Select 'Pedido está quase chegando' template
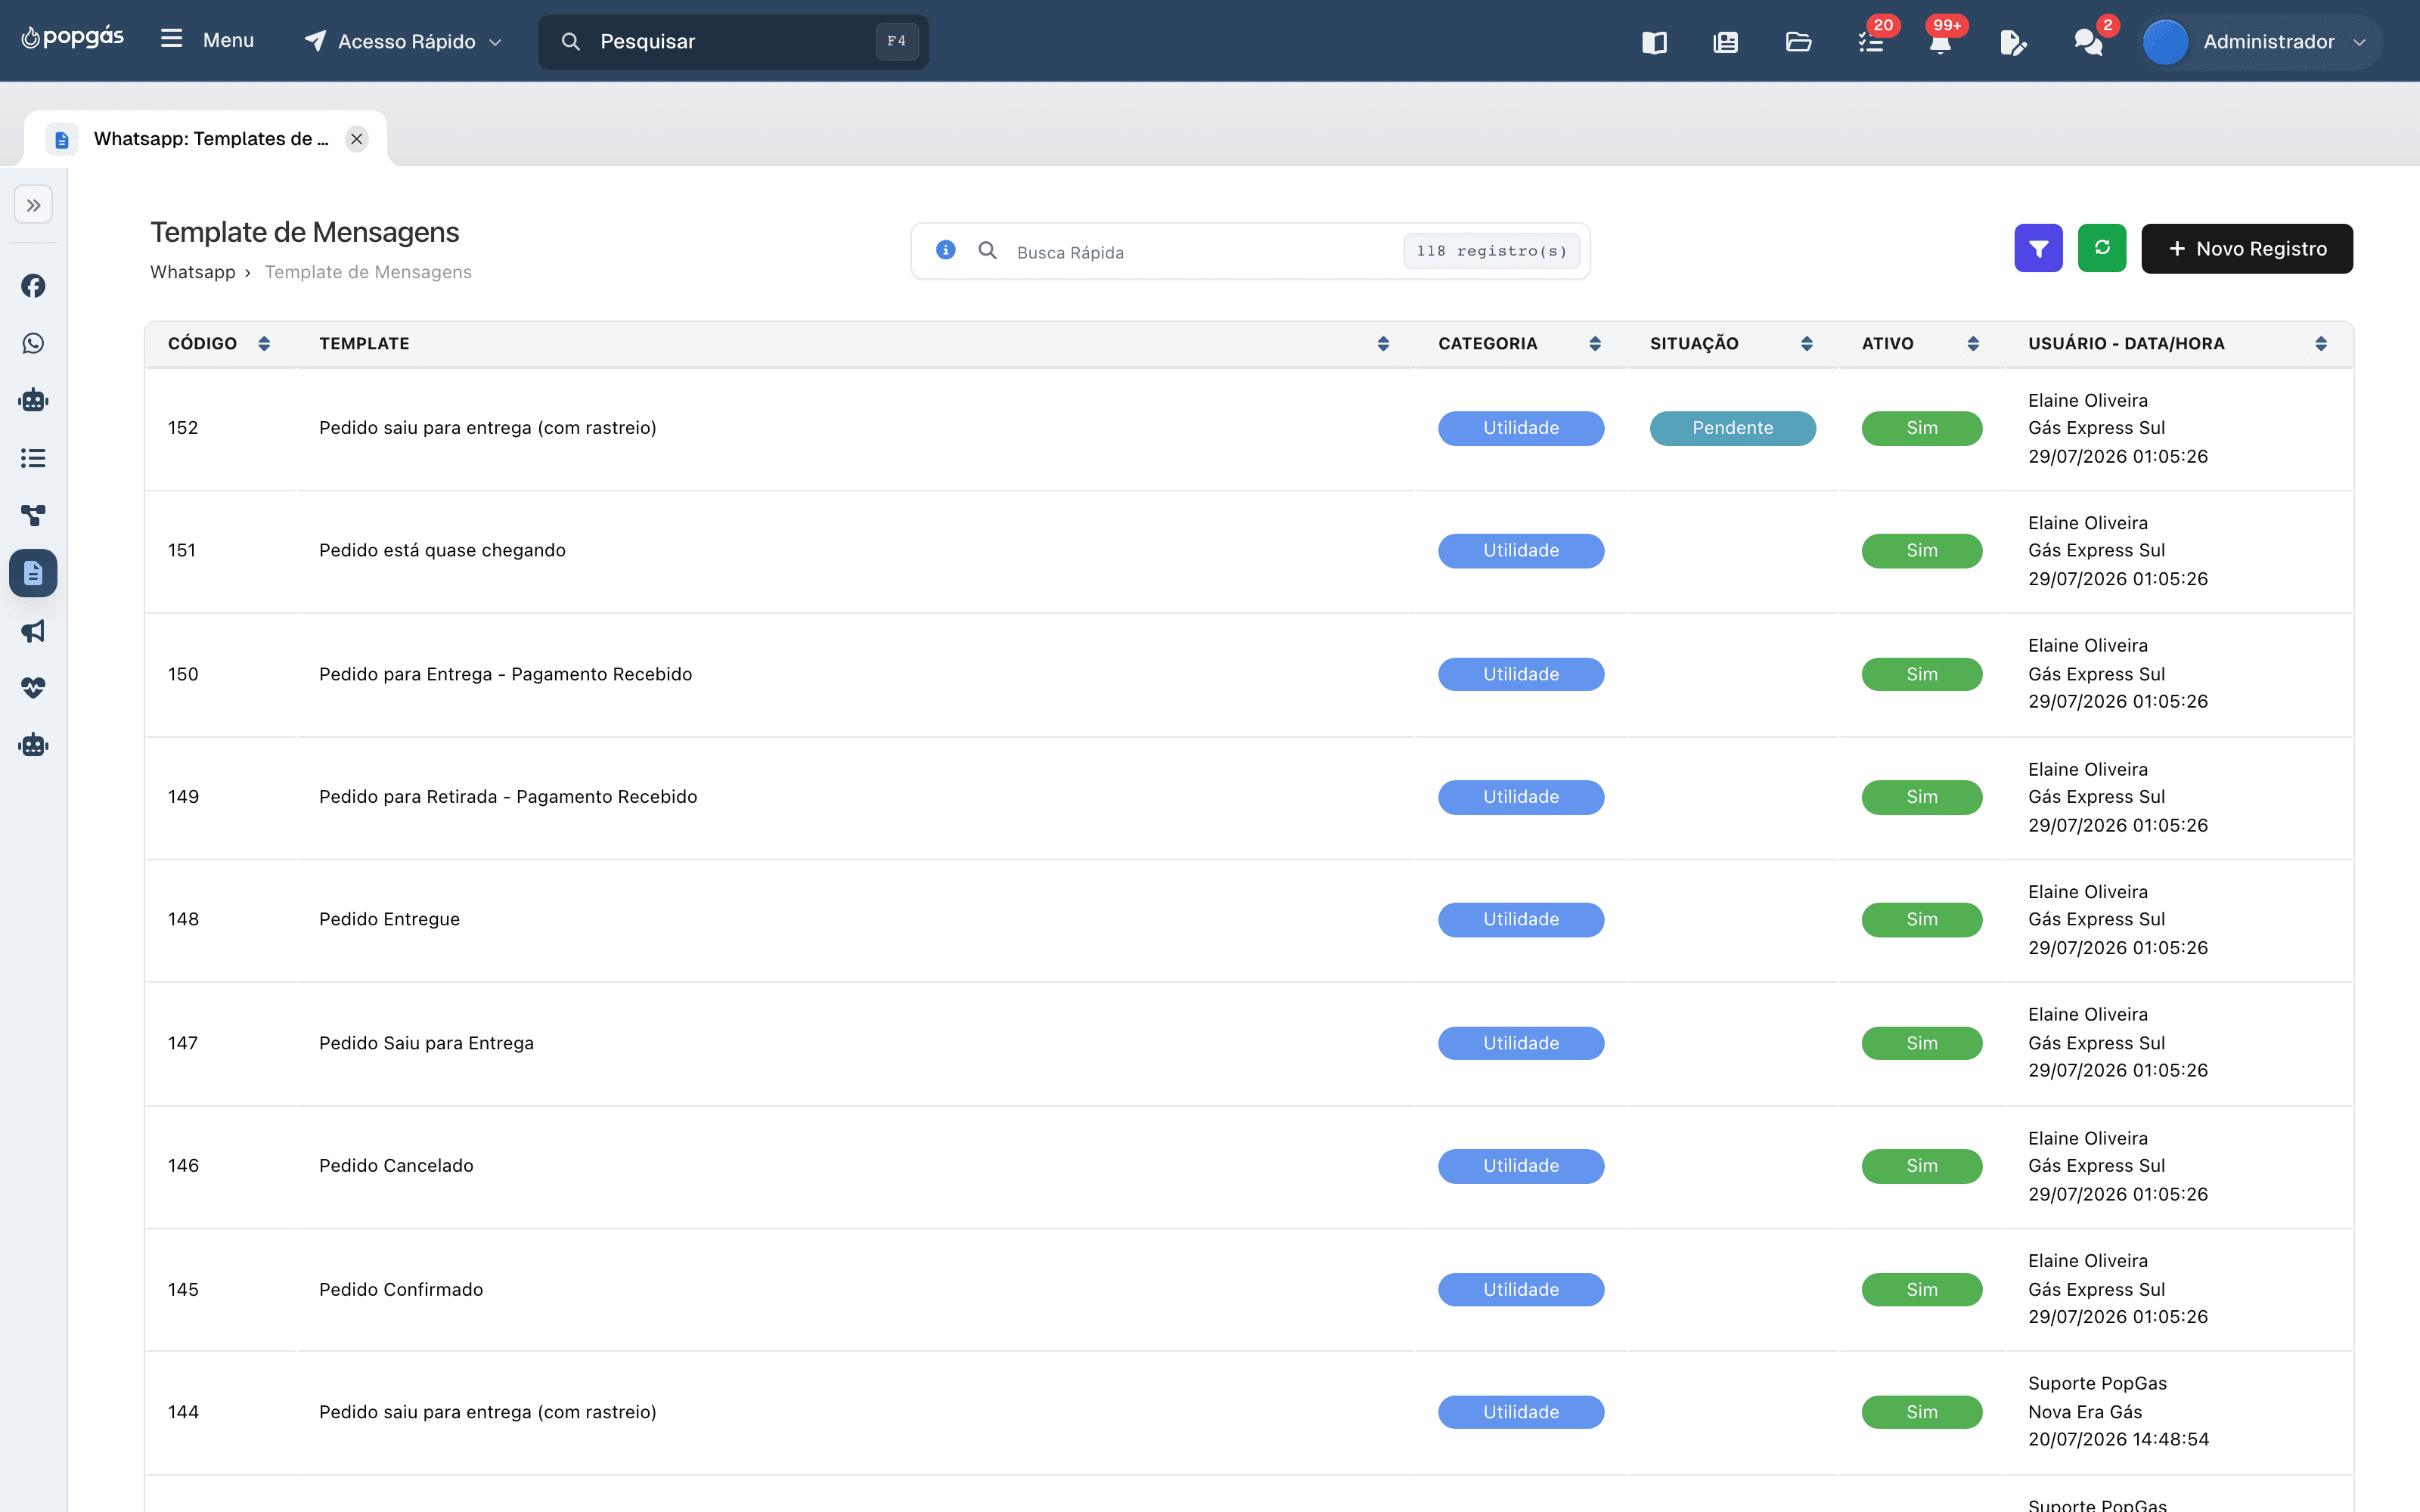This screenshot has height=1512, width=2420. pos(442,551)
